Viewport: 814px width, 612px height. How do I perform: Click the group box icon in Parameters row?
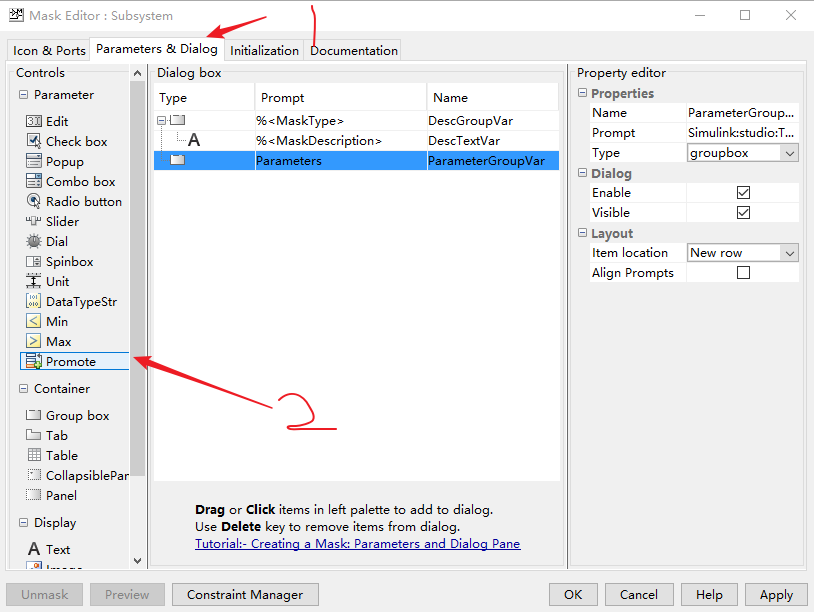coord(178,160)
